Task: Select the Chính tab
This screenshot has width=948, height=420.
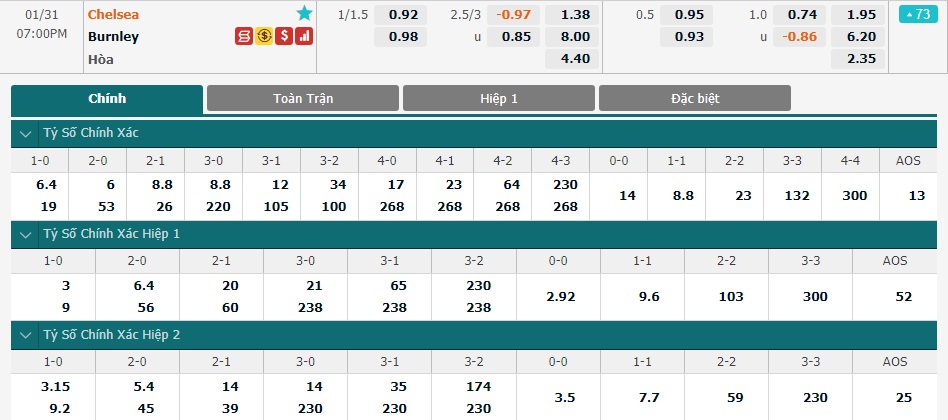Action: tap(107, 99)
